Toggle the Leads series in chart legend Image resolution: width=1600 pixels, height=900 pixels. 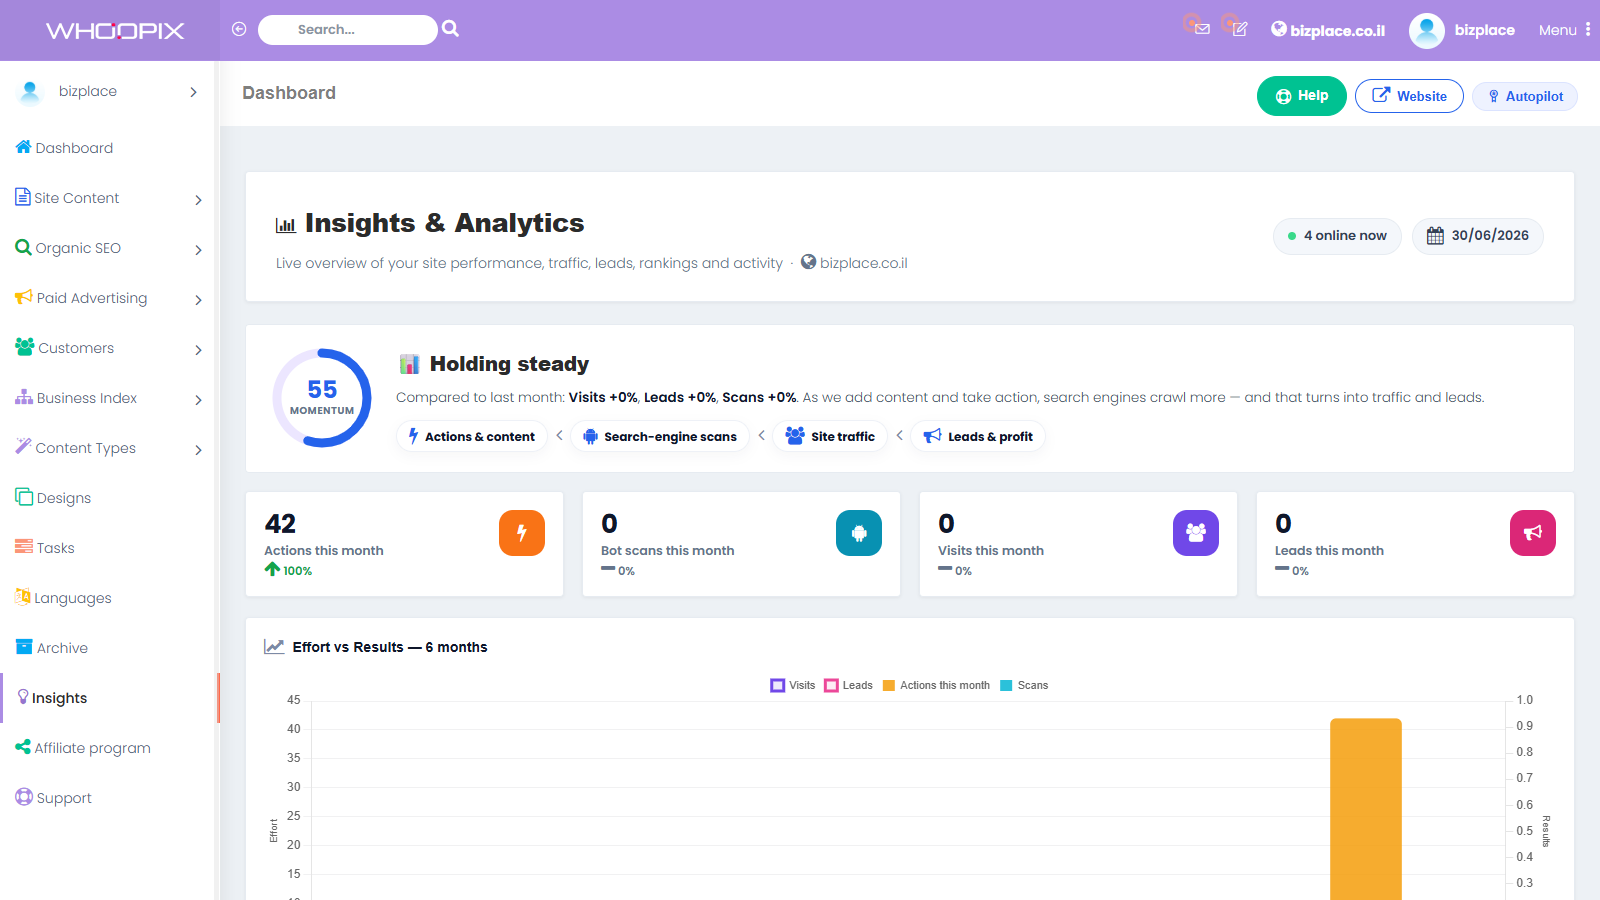848,686
